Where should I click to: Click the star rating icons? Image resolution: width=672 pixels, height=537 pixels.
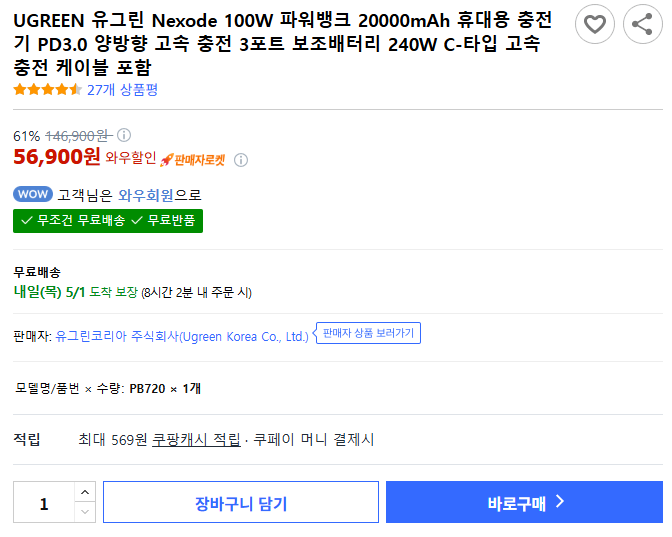coord(47,90)
